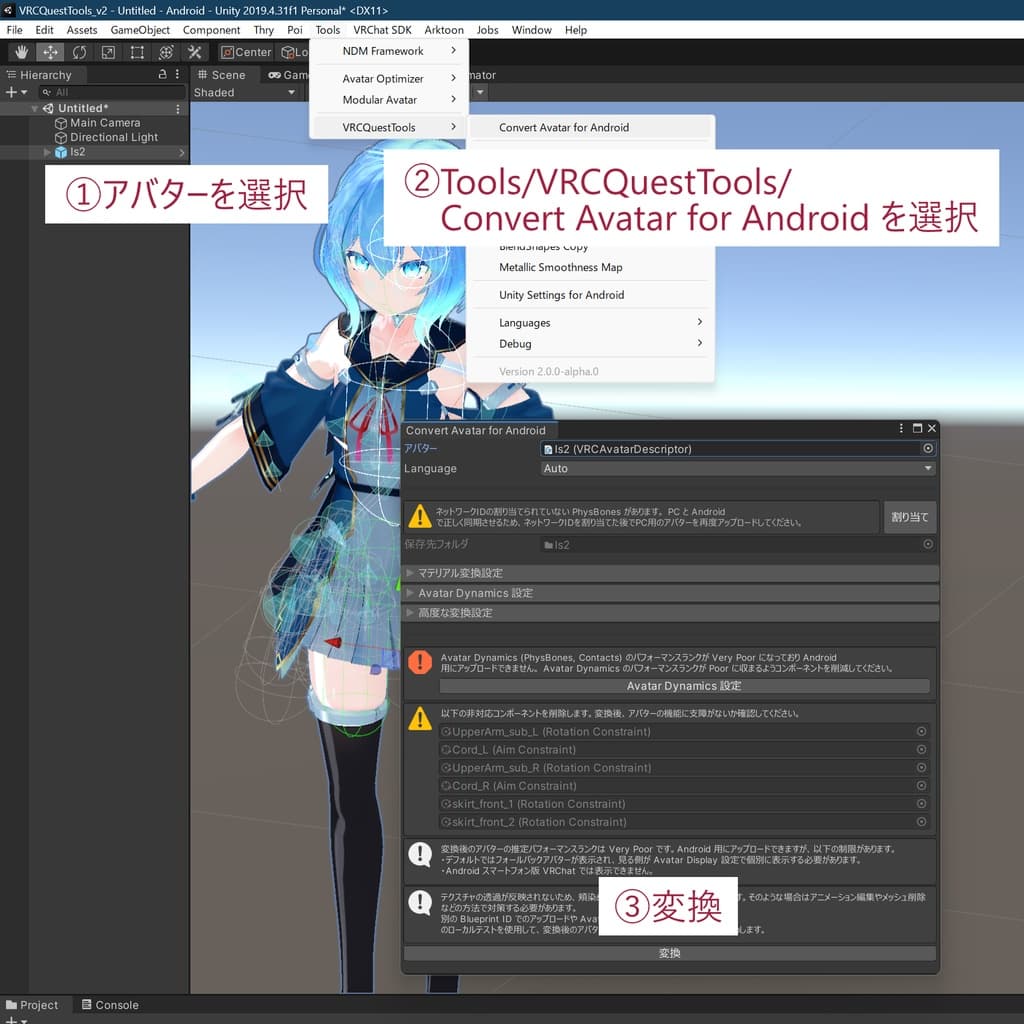Open the Convert window's kebab menu
Viewport: 1024px width, 1024px height.
click(899, 428)
